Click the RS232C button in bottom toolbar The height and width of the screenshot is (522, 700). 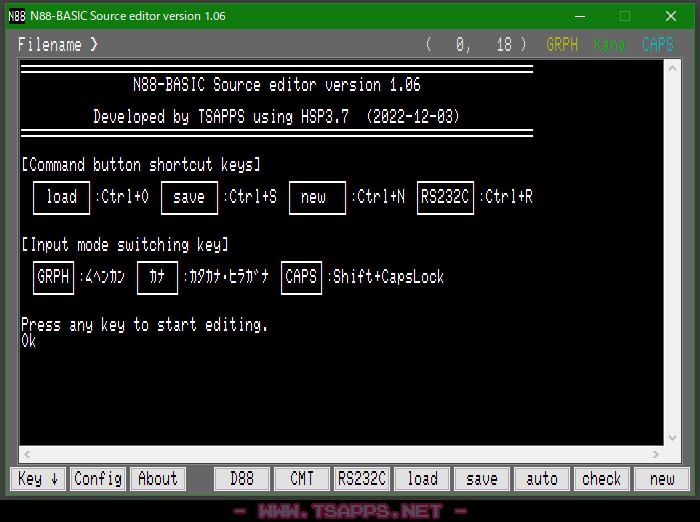point(362,479)
